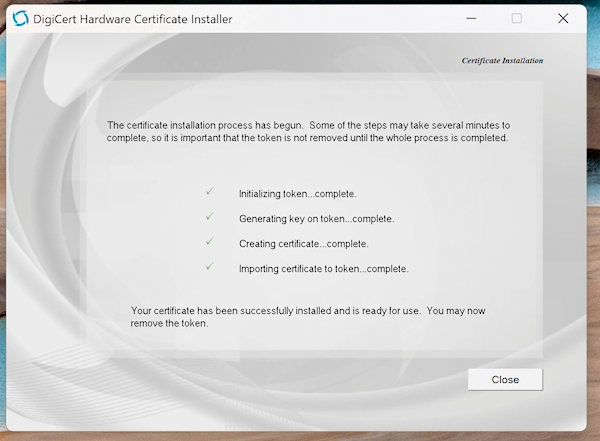
Task: Select the 'Initializing token...complete.' status line
Action: pos(297,194)
